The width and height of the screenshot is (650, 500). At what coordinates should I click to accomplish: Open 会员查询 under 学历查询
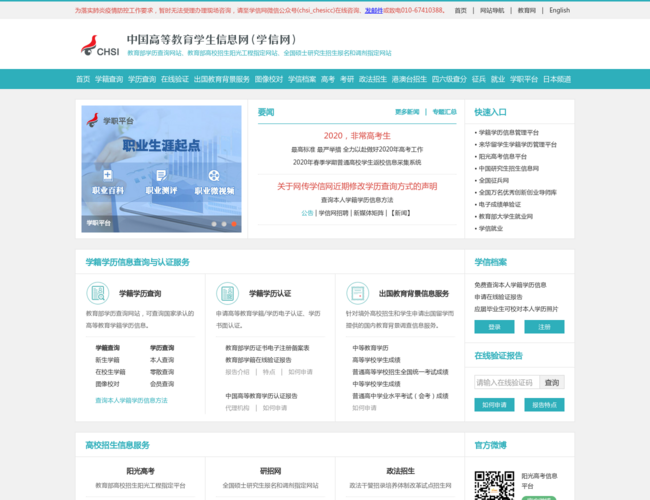click(162, 384)
